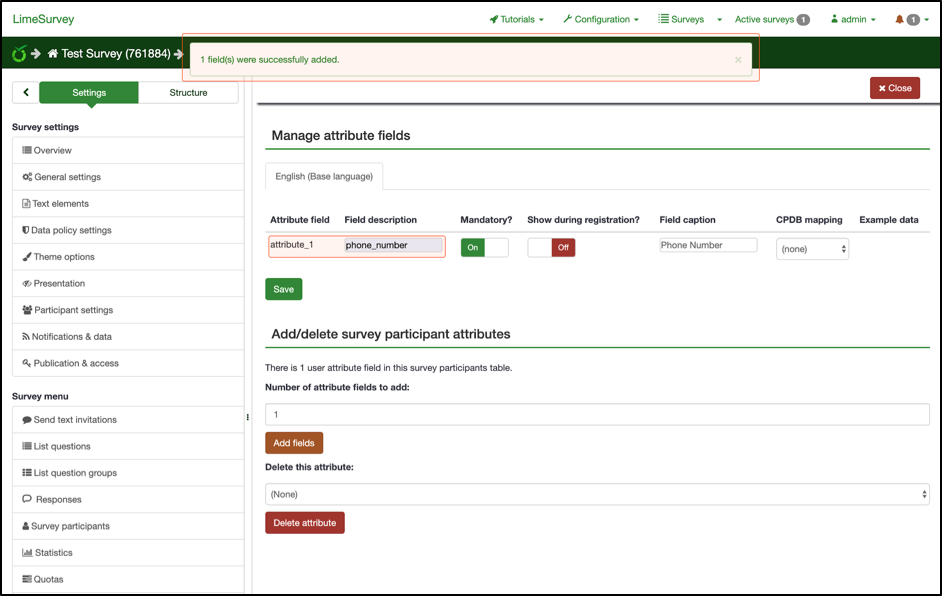Screen dimensions: 942x596
Task: Expand the caret next to Surveys
Action: (x=719, y=20)
